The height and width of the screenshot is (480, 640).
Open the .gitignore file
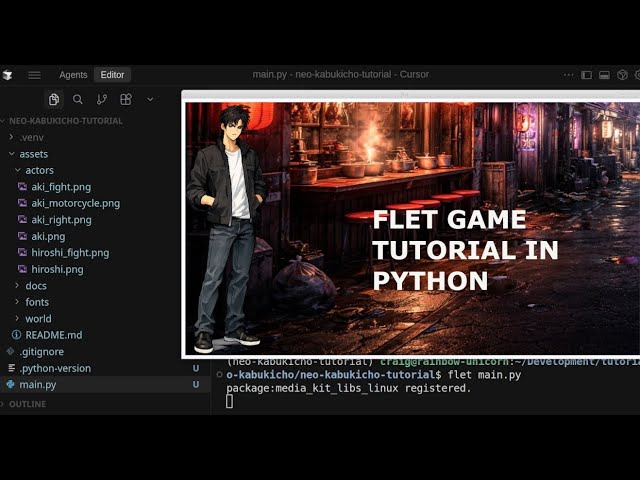42,352
